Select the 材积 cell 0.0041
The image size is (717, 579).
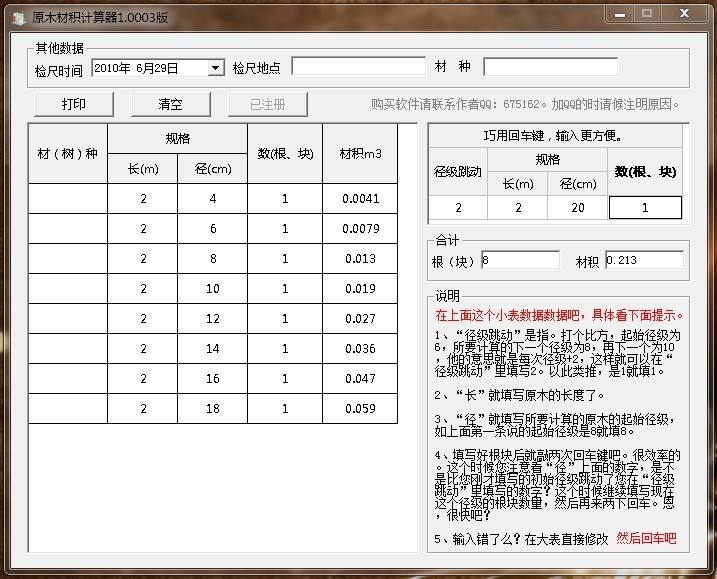click(x=360, y=198)
